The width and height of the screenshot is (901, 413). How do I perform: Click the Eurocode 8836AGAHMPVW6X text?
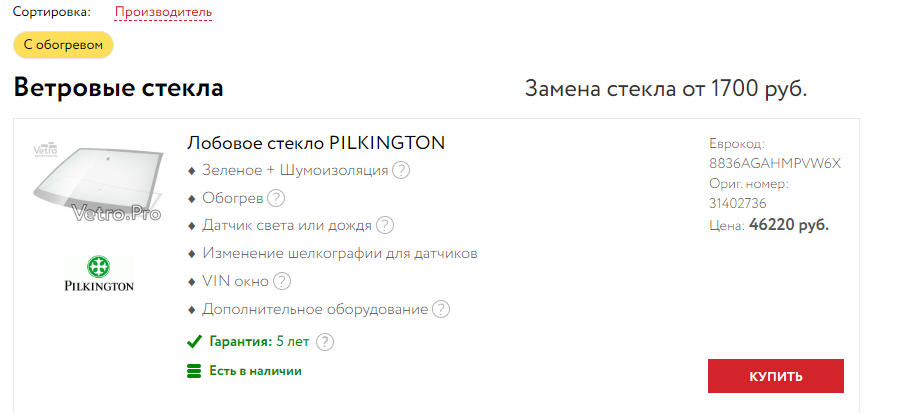(775, 163)
